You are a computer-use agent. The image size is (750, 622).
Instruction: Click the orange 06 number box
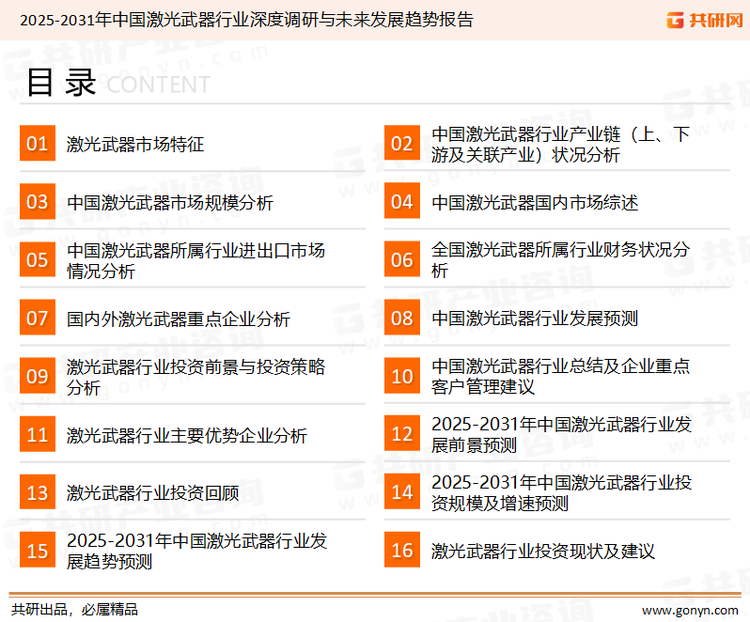(402, 259)
